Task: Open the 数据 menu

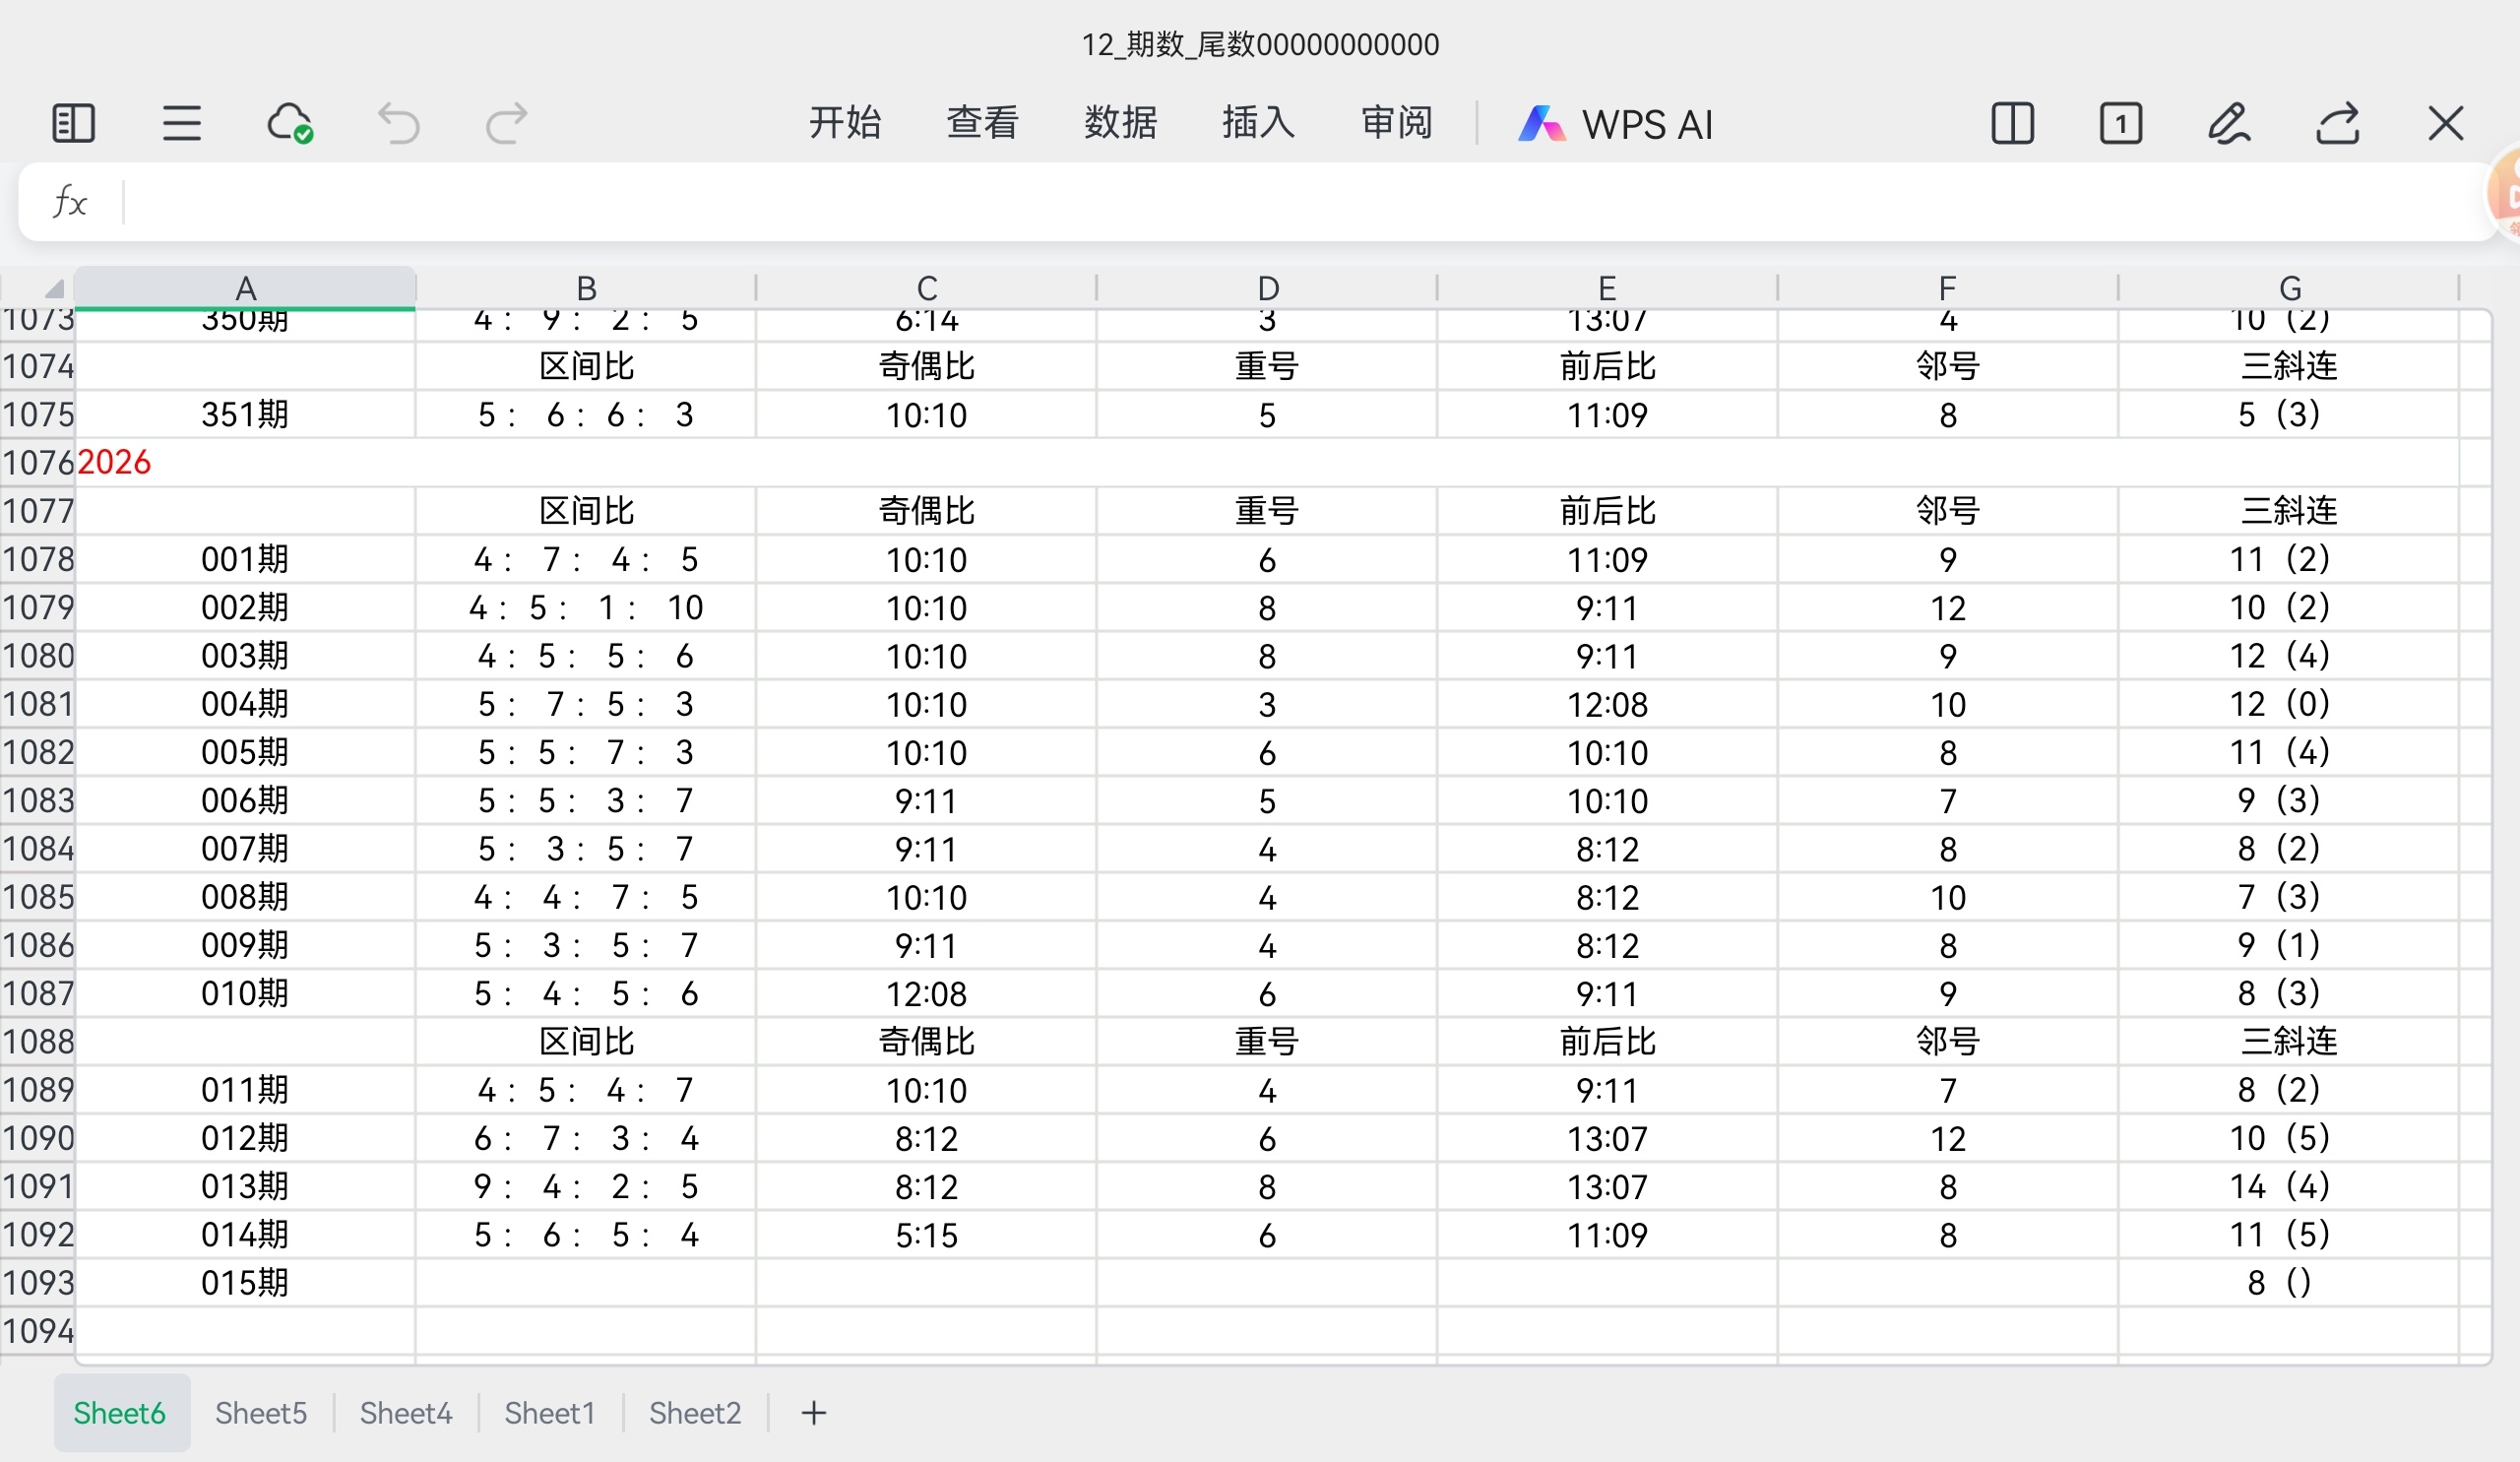Action: coord(1120,122)
